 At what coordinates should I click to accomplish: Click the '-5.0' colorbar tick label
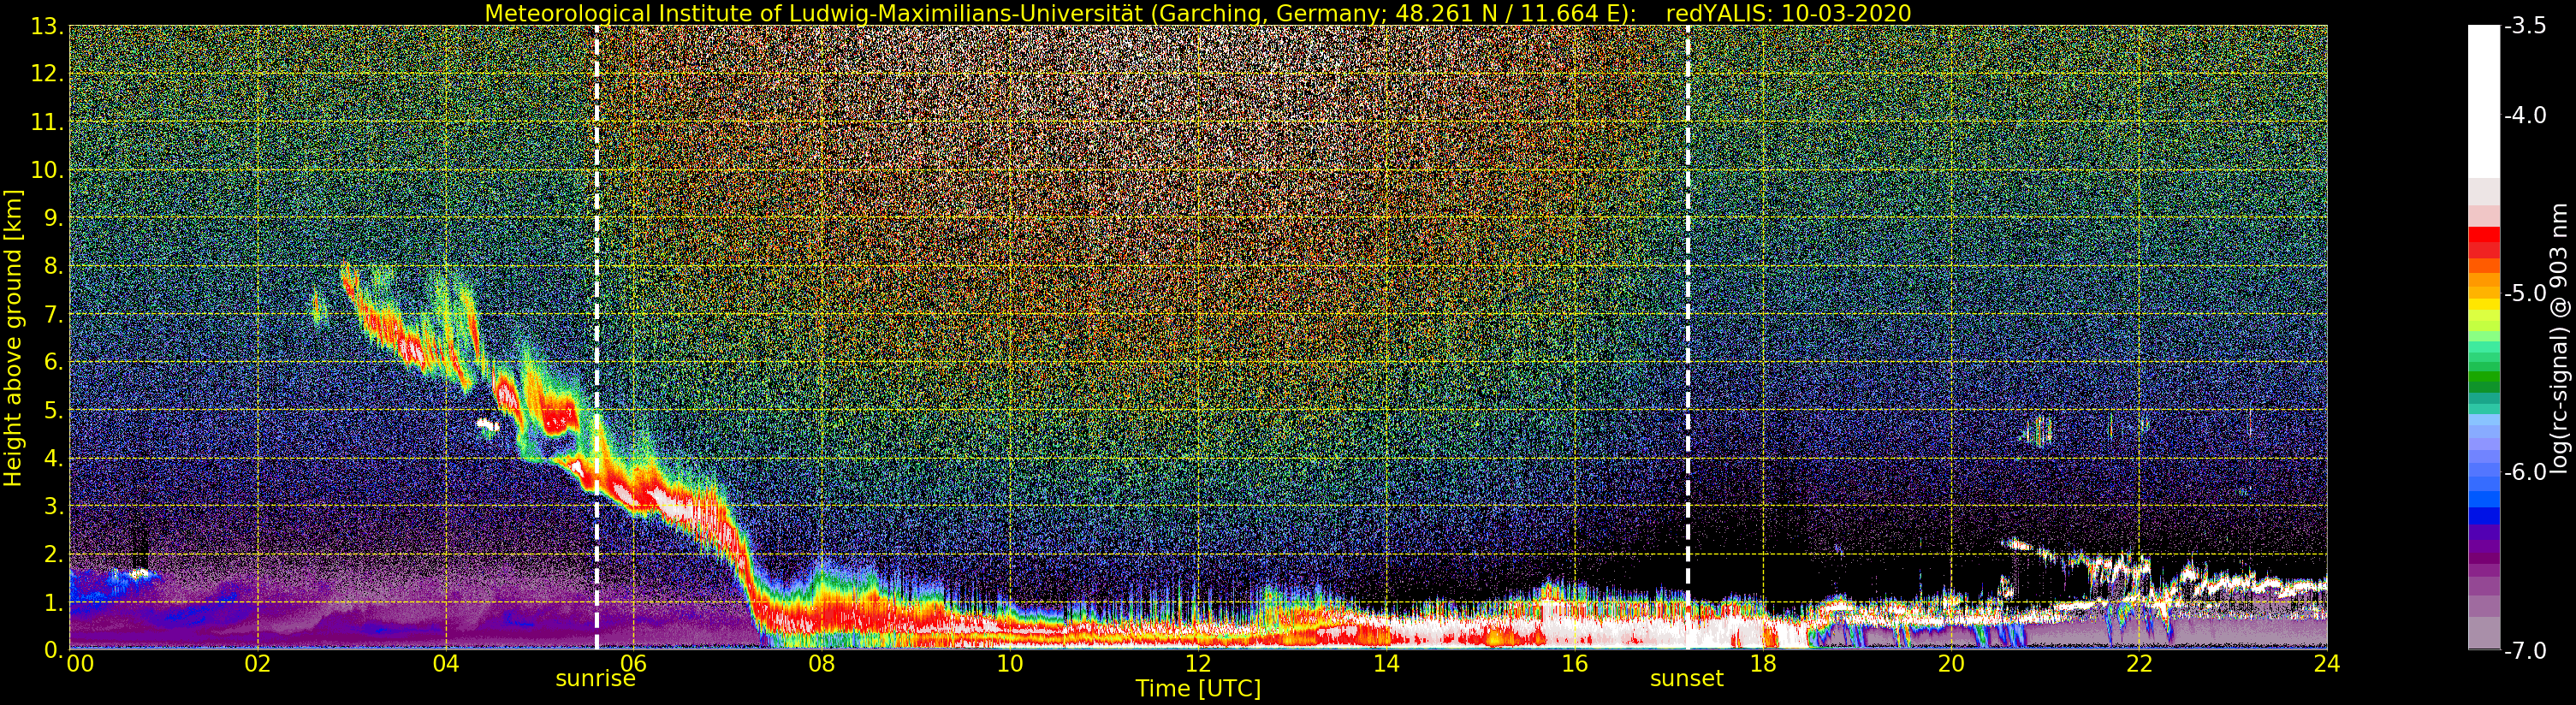2525,294
